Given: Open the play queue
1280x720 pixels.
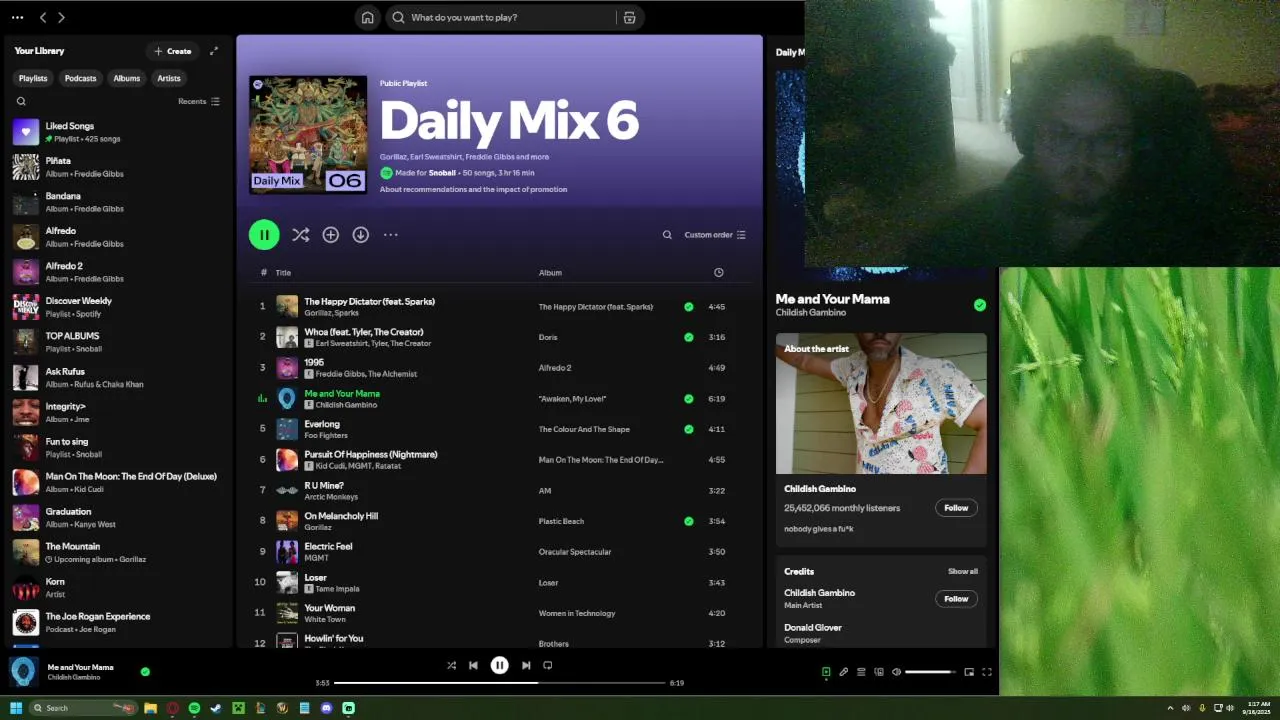Looking at the screenshot, I should pyautogui.click(x=861, y=672).
